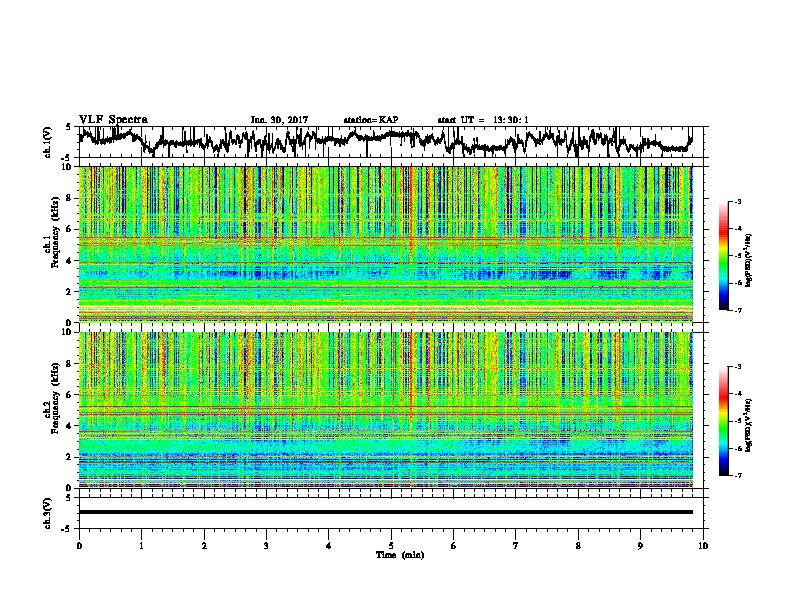This screenshot has width=792, height=612.
Task: Click the "-7" tick on lower color bar
Action: (x=737, y=476)
